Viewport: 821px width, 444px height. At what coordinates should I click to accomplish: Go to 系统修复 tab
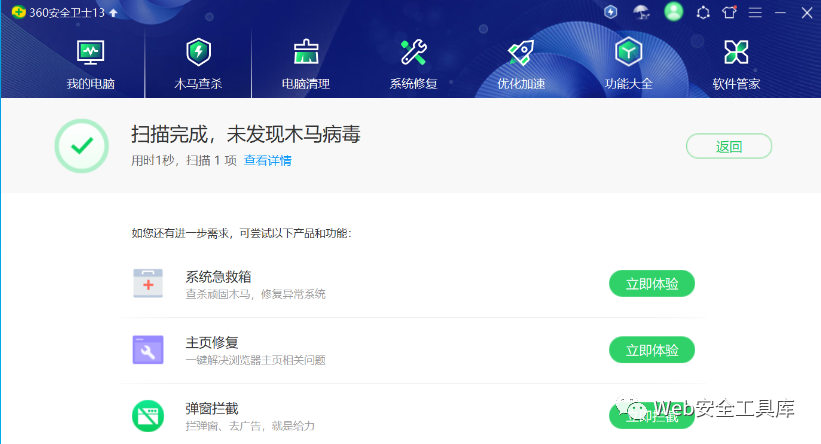pos(414,64)
